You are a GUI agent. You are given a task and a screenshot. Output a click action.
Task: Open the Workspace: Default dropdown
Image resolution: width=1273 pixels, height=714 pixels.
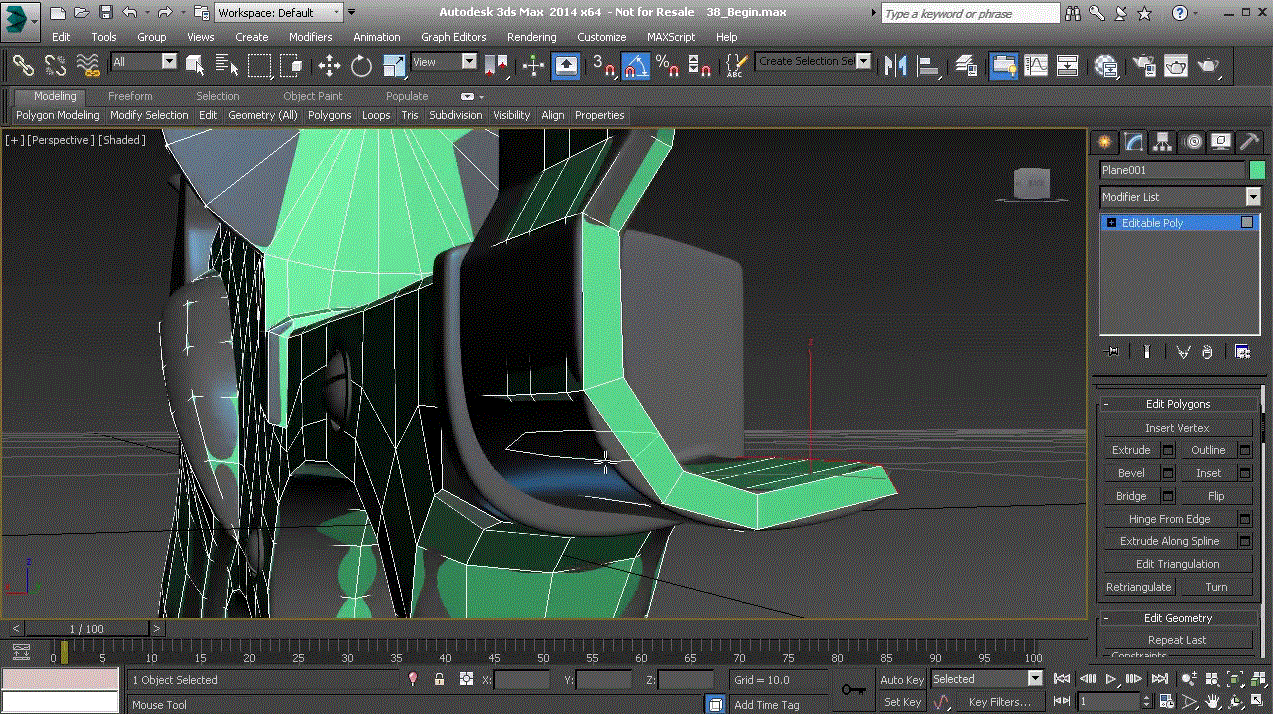279,13
